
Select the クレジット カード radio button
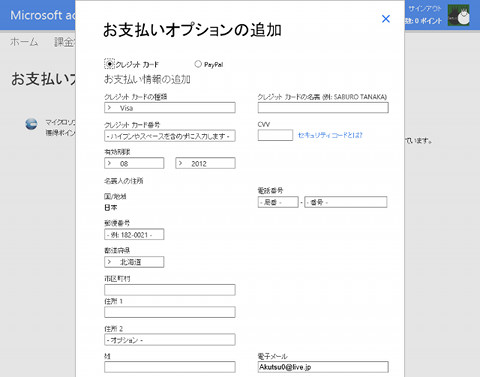(x=109, y=64)
